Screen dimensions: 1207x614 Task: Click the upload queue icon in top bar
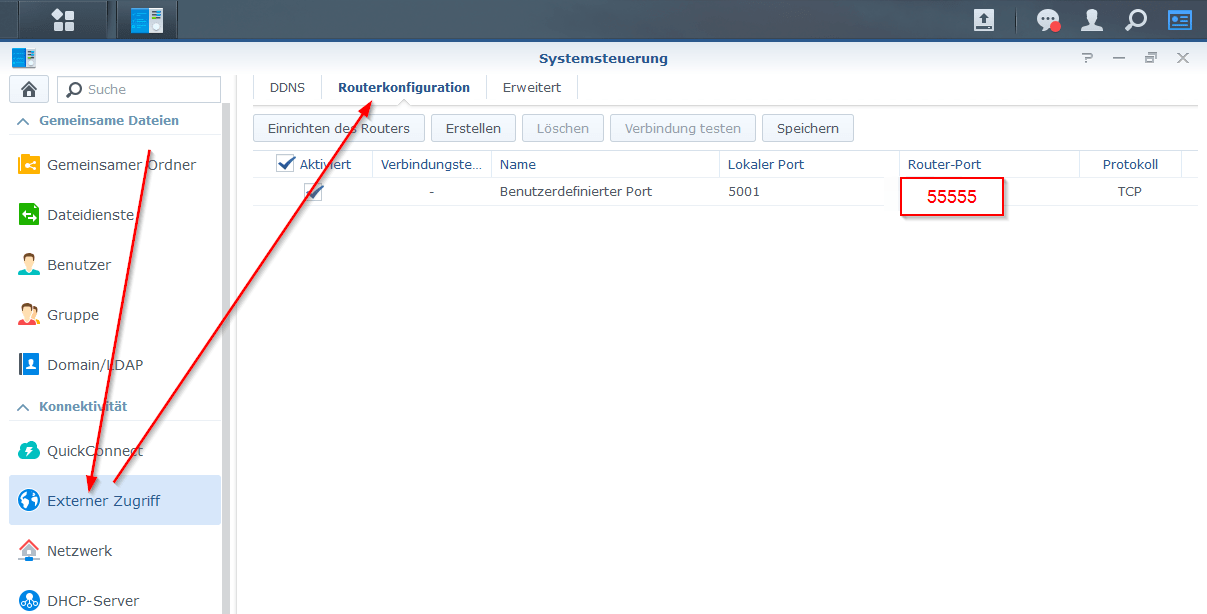pos(984,20)
